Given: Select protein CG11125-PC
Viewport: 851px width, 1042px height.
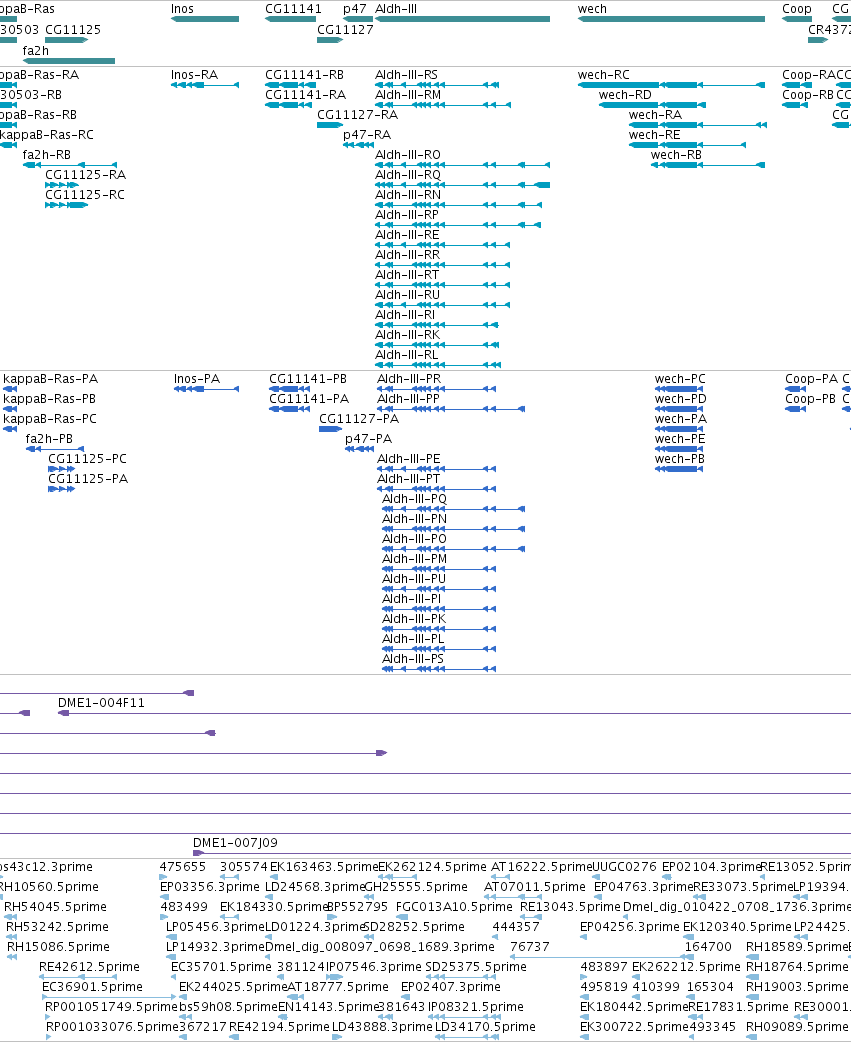Looking at the screenshot, I should tap(62, 469).
